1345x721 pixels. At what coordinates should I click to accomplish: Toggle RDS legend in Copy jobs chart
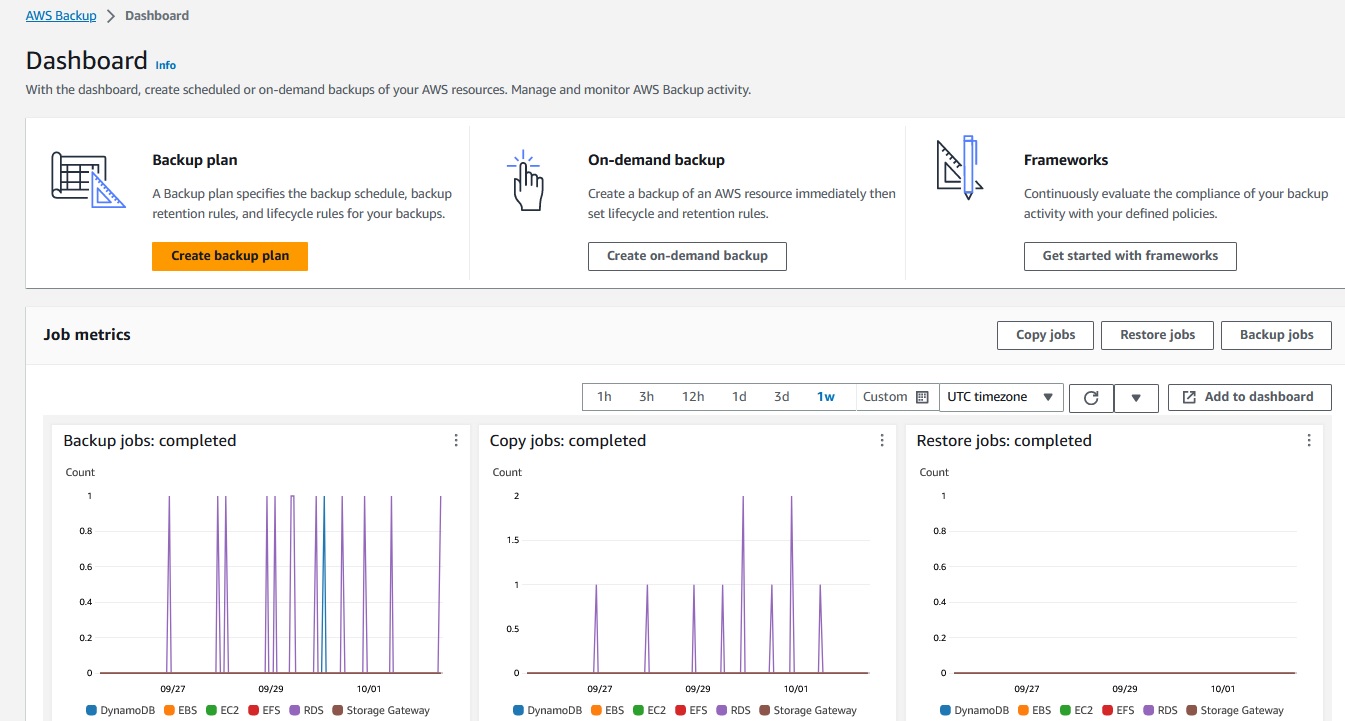[733, 711]
